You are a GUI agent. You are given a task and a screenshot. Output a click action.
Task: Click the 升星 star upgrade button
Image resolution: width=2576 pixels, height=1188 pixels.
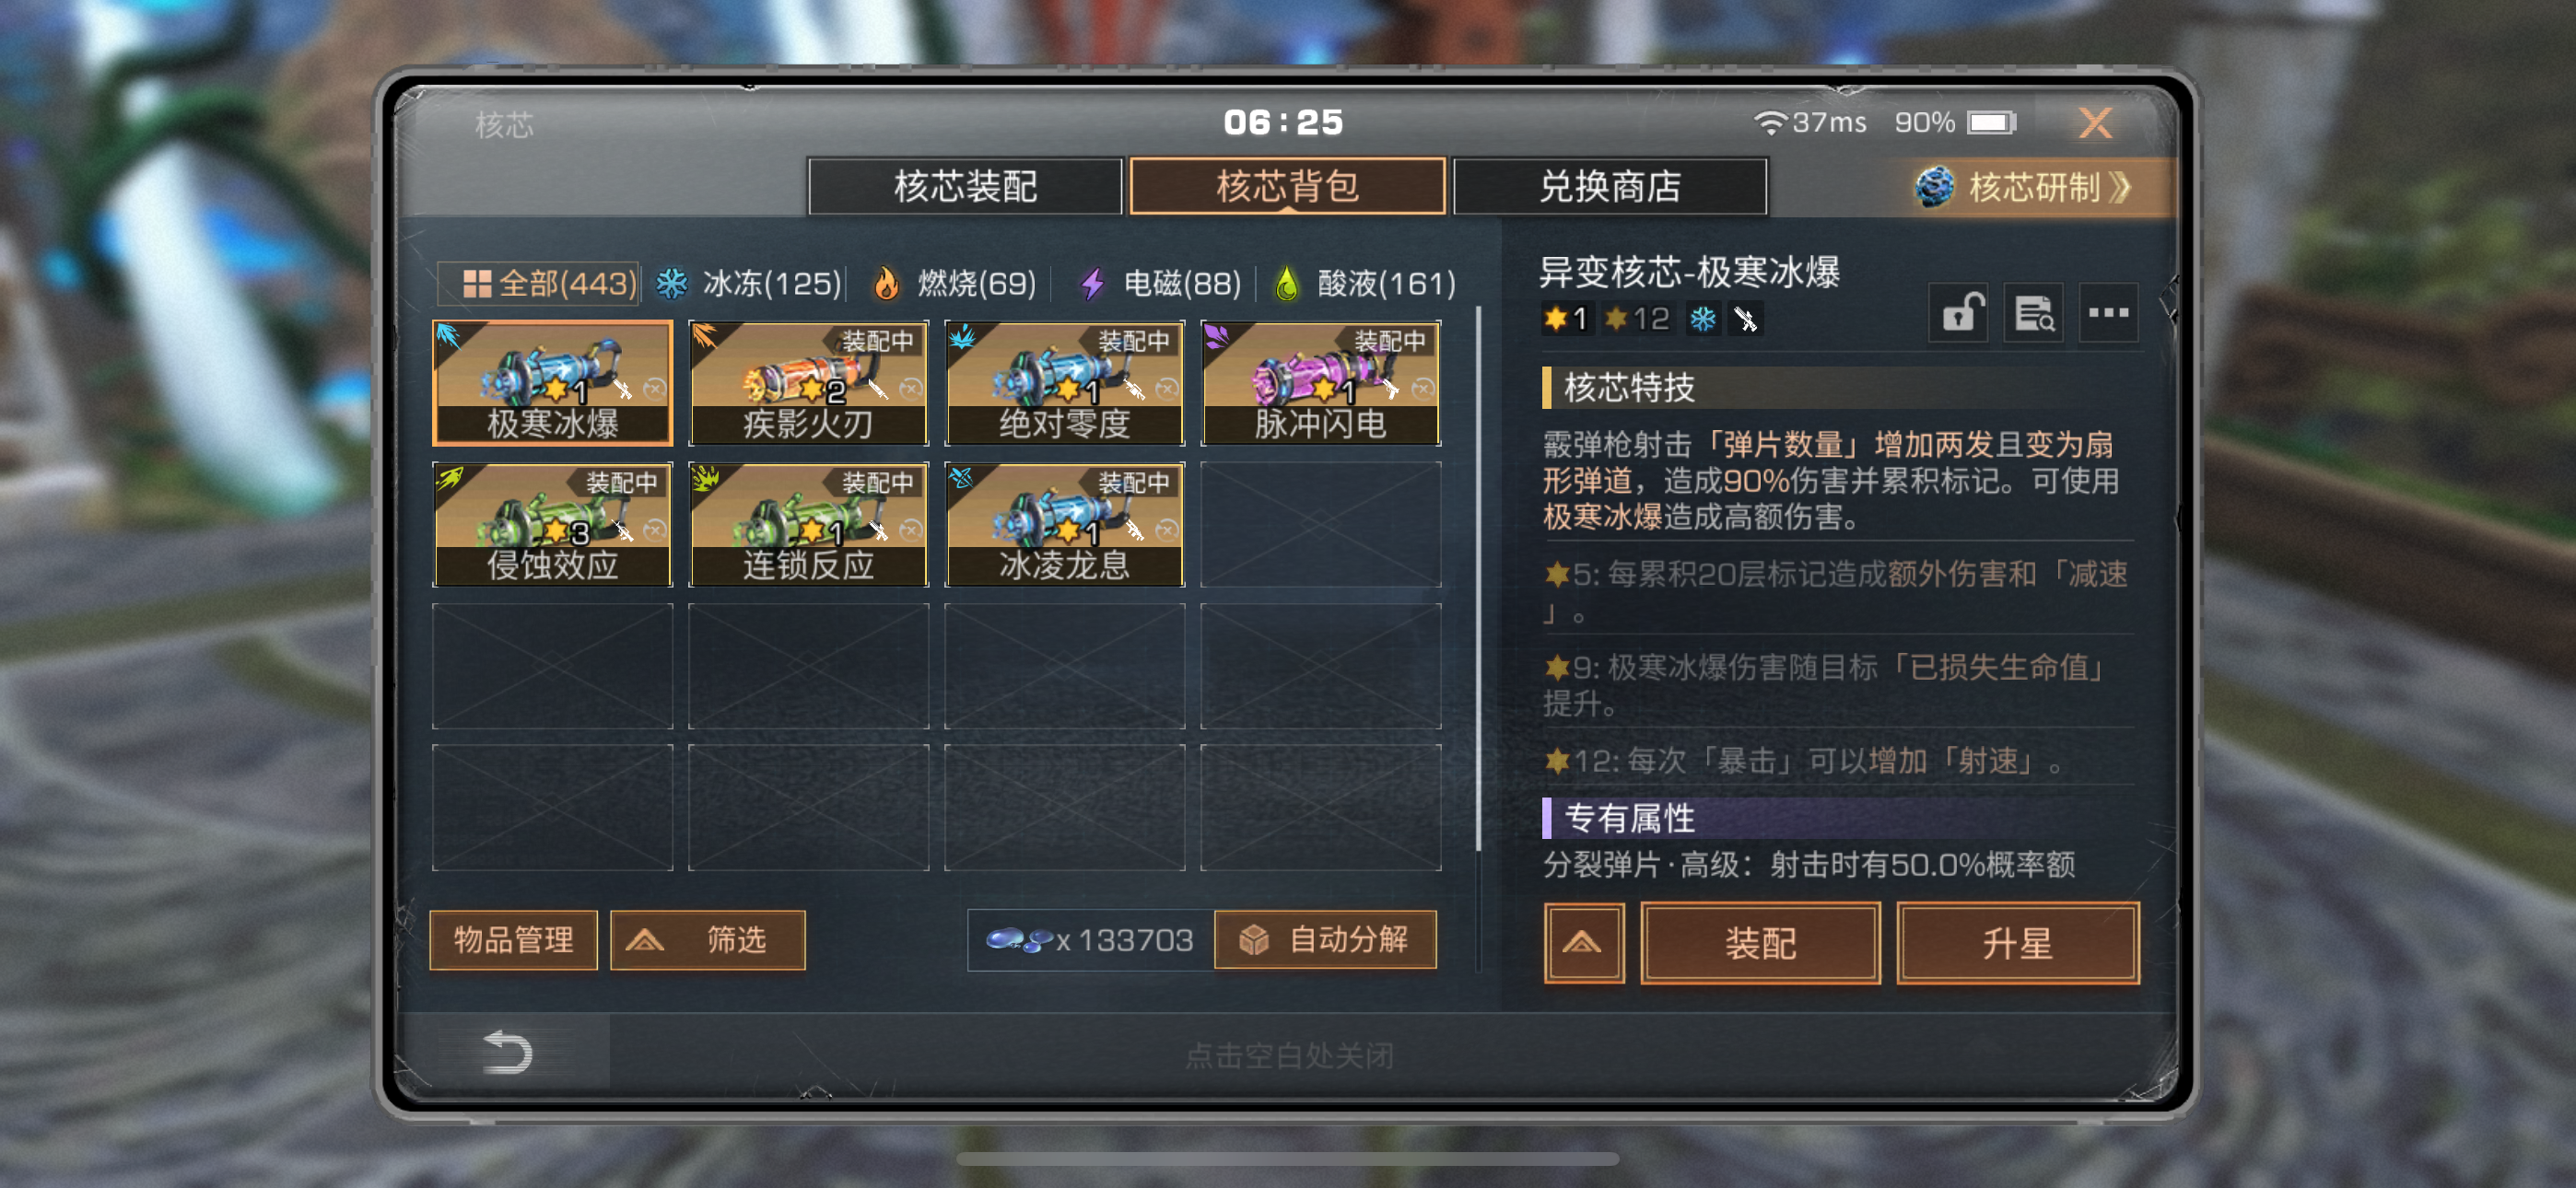point(2018,943)
